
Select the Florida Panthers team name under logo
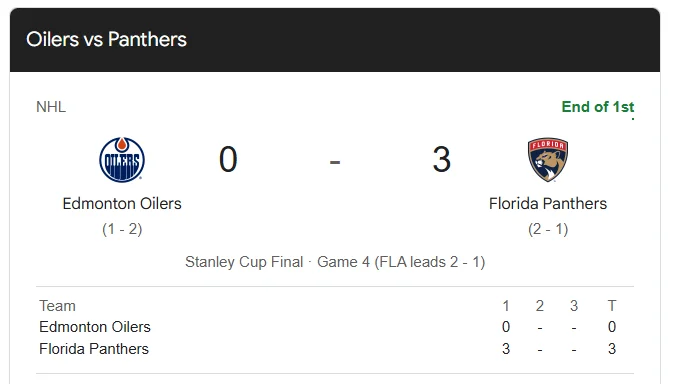tap(548, 203)
